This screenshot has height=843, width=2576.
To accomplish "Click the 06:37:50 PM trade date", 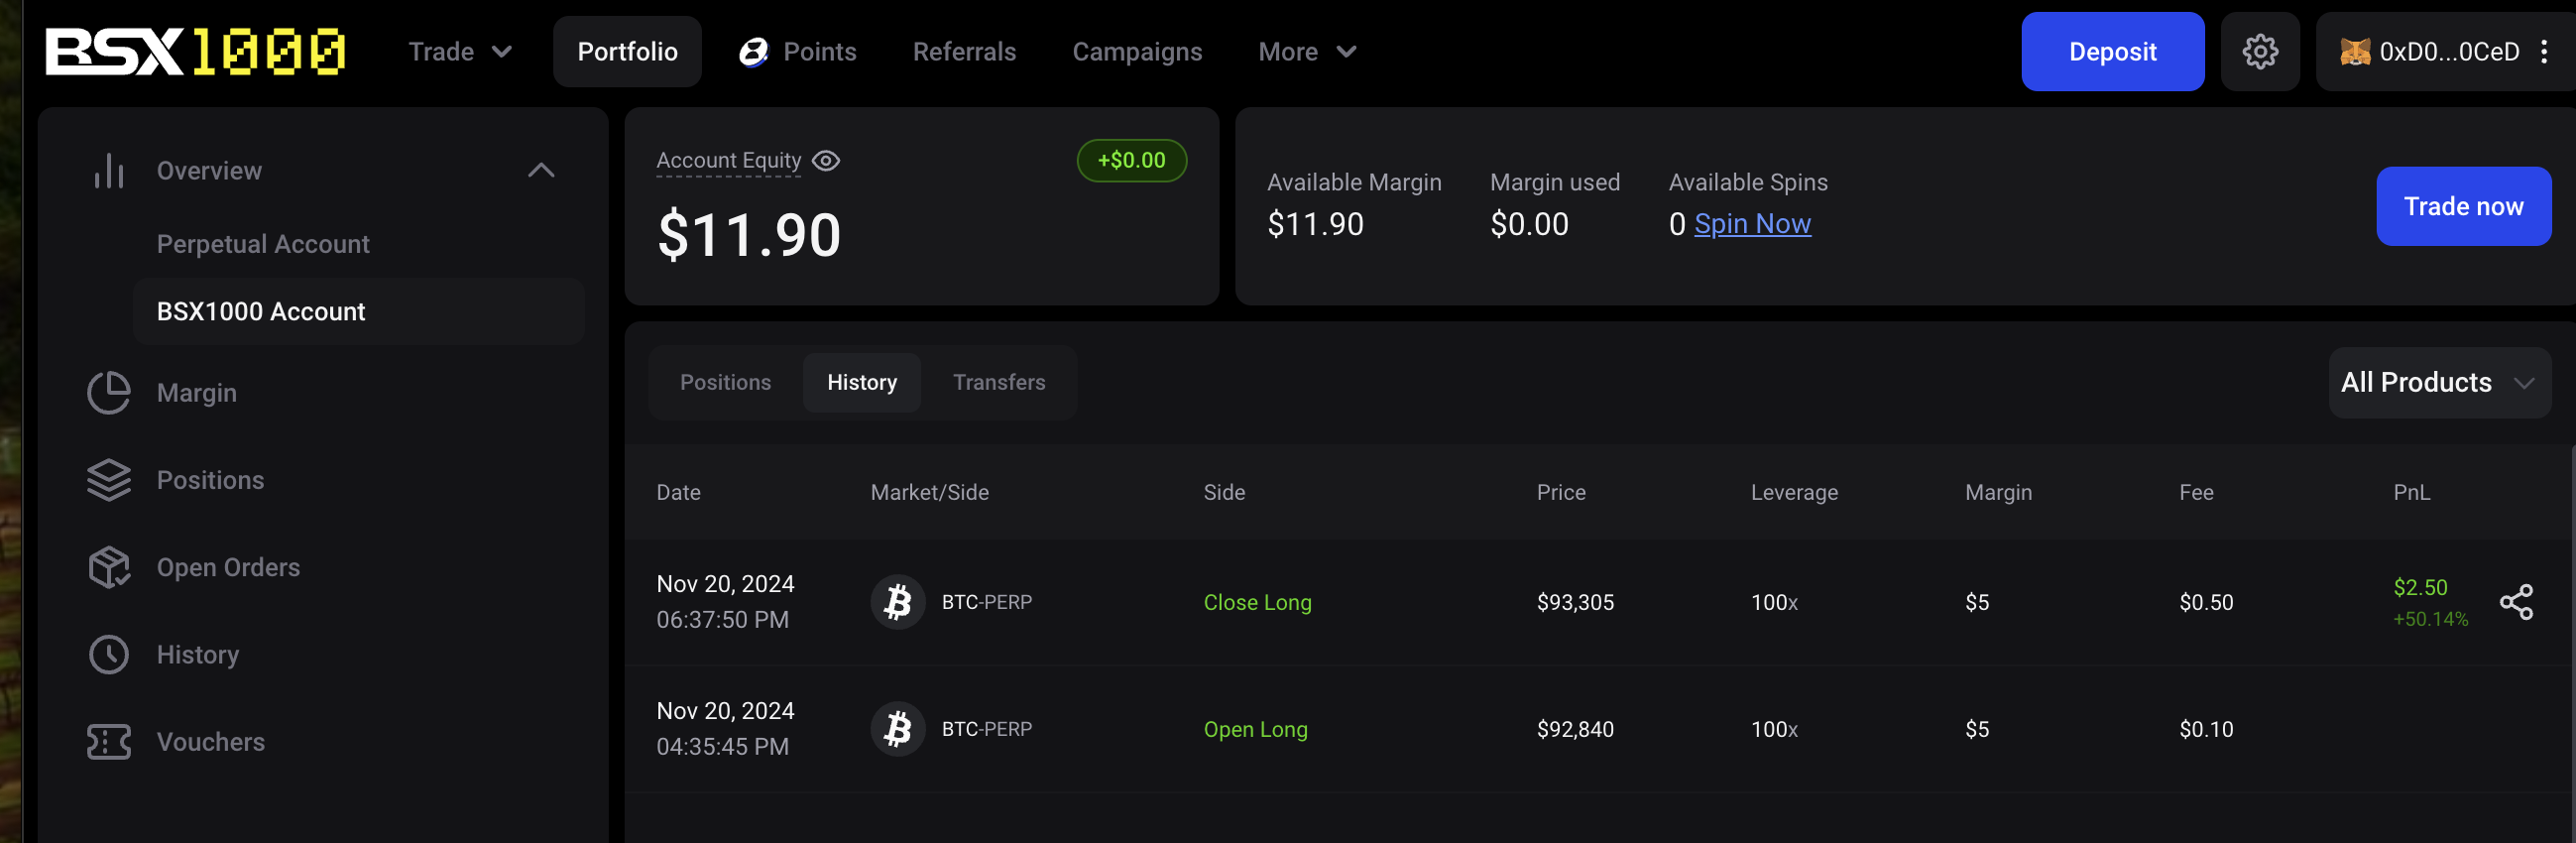I will pyautogui.click(x=722, y=620).
